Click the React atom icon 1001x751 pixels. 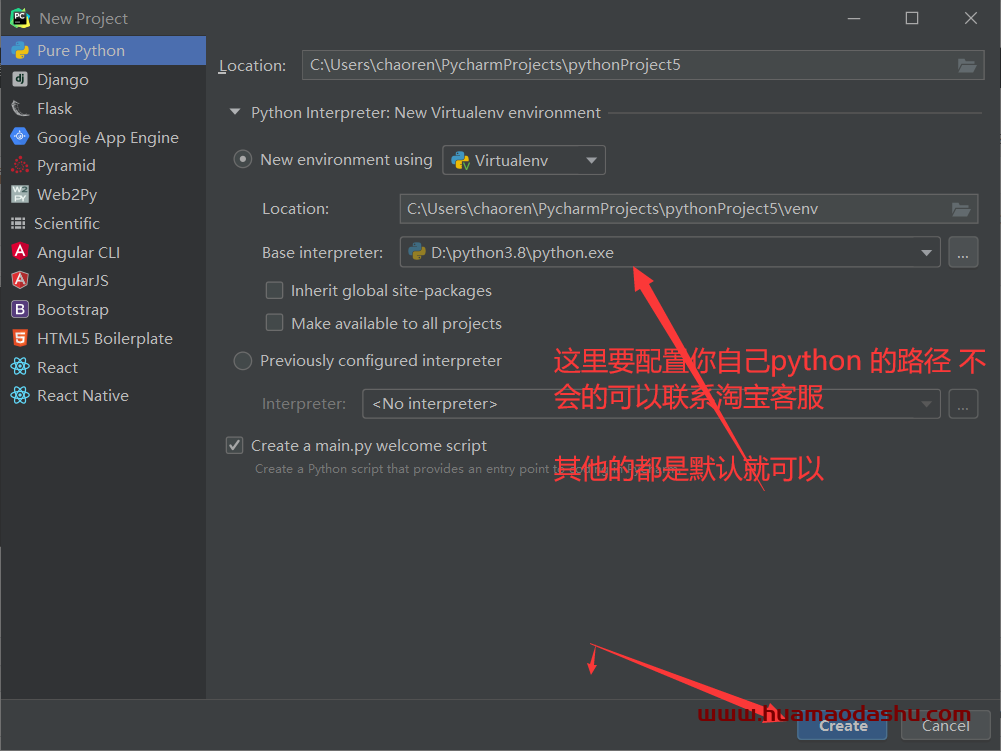pyautogui.click(x=20, y=367)
